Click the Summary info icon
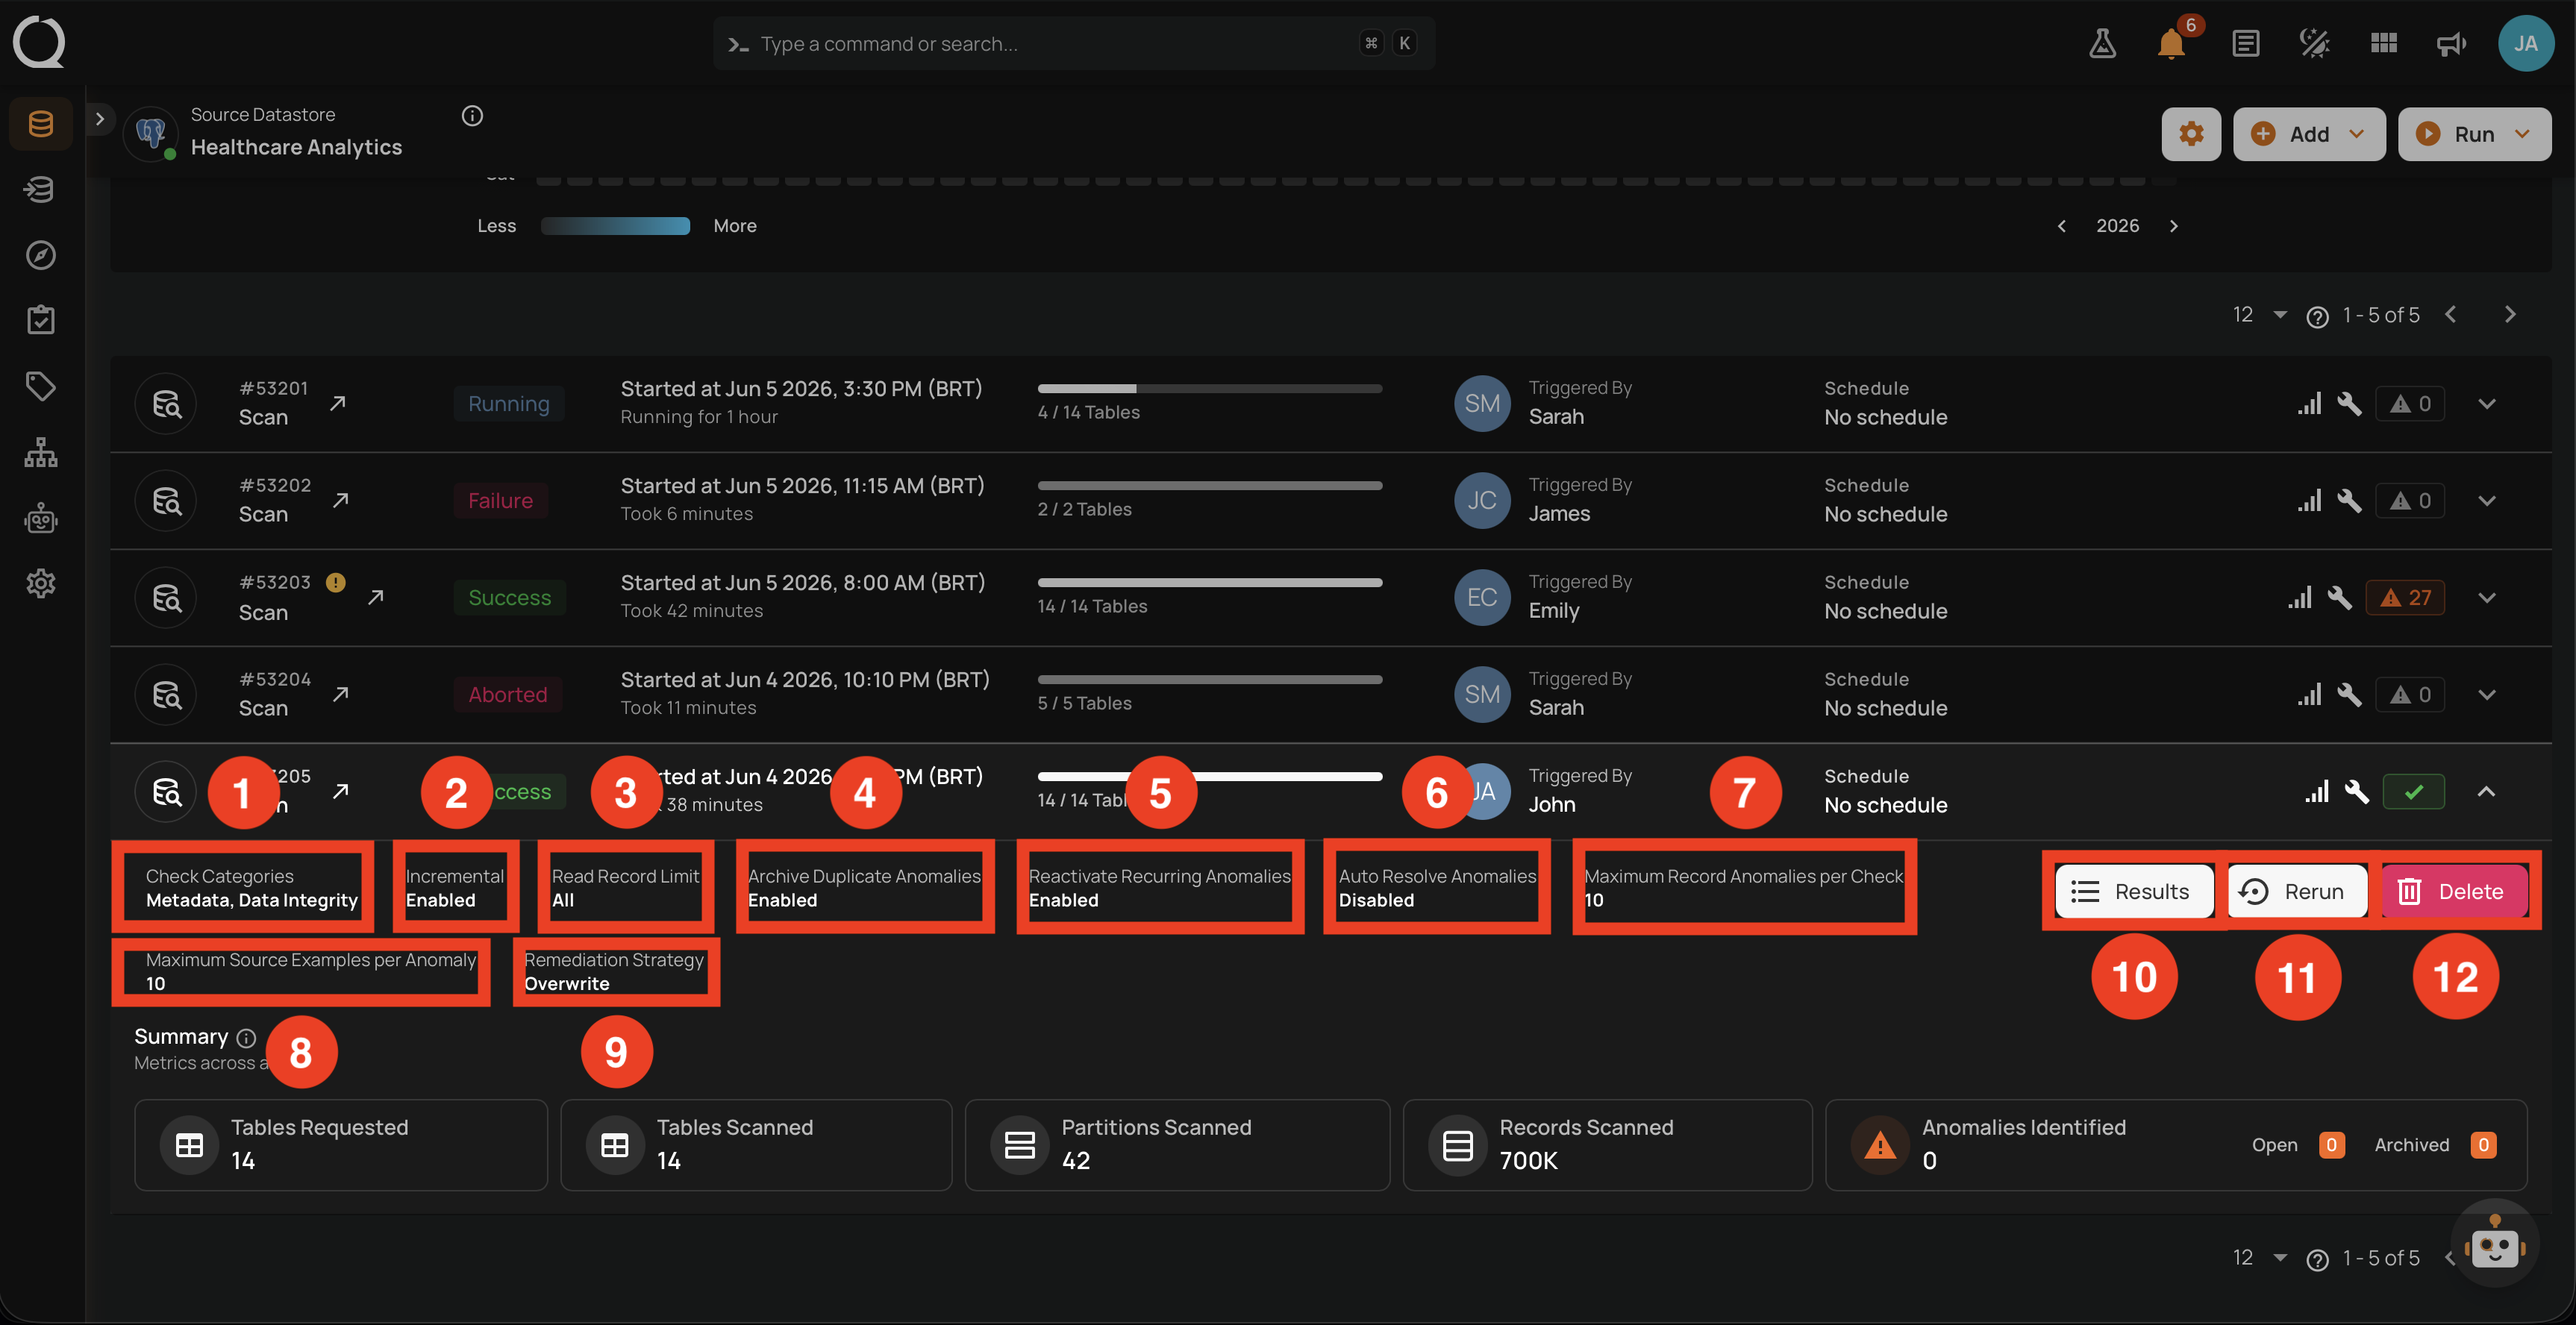The image size is (2576, 1325). click(246, 1038)
